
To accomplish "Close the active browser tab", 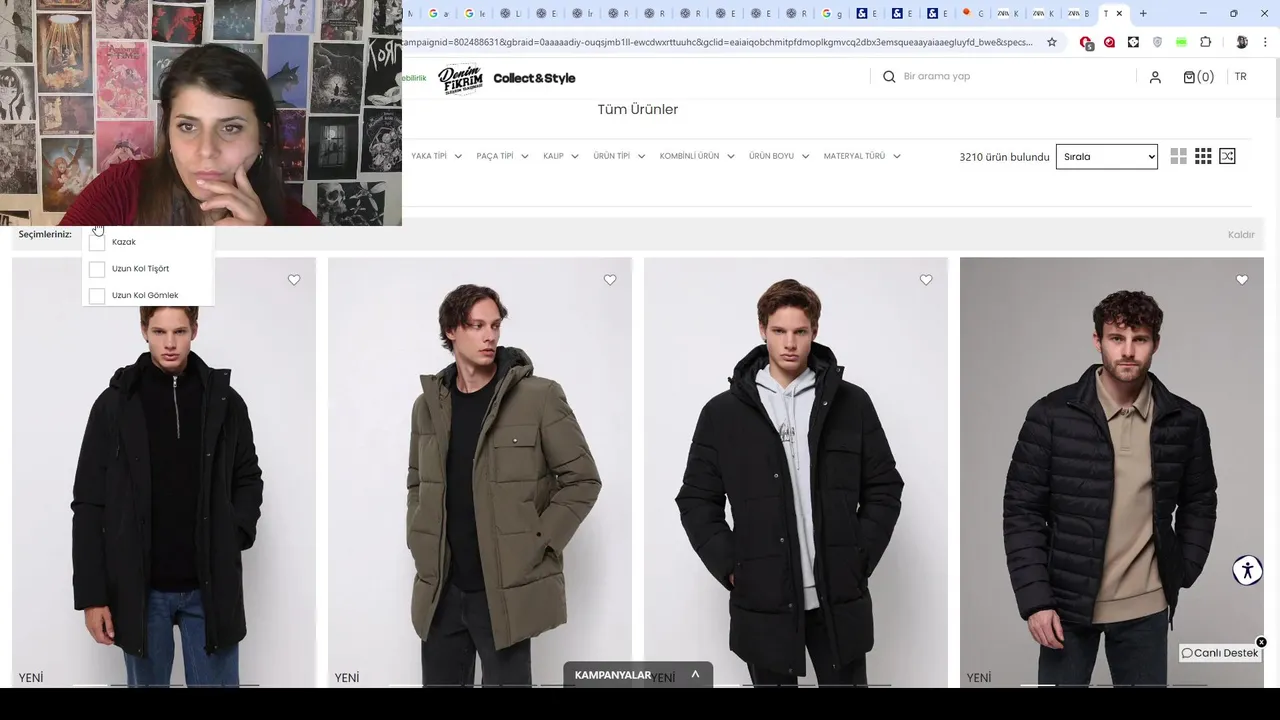I will pos(1119,13).
